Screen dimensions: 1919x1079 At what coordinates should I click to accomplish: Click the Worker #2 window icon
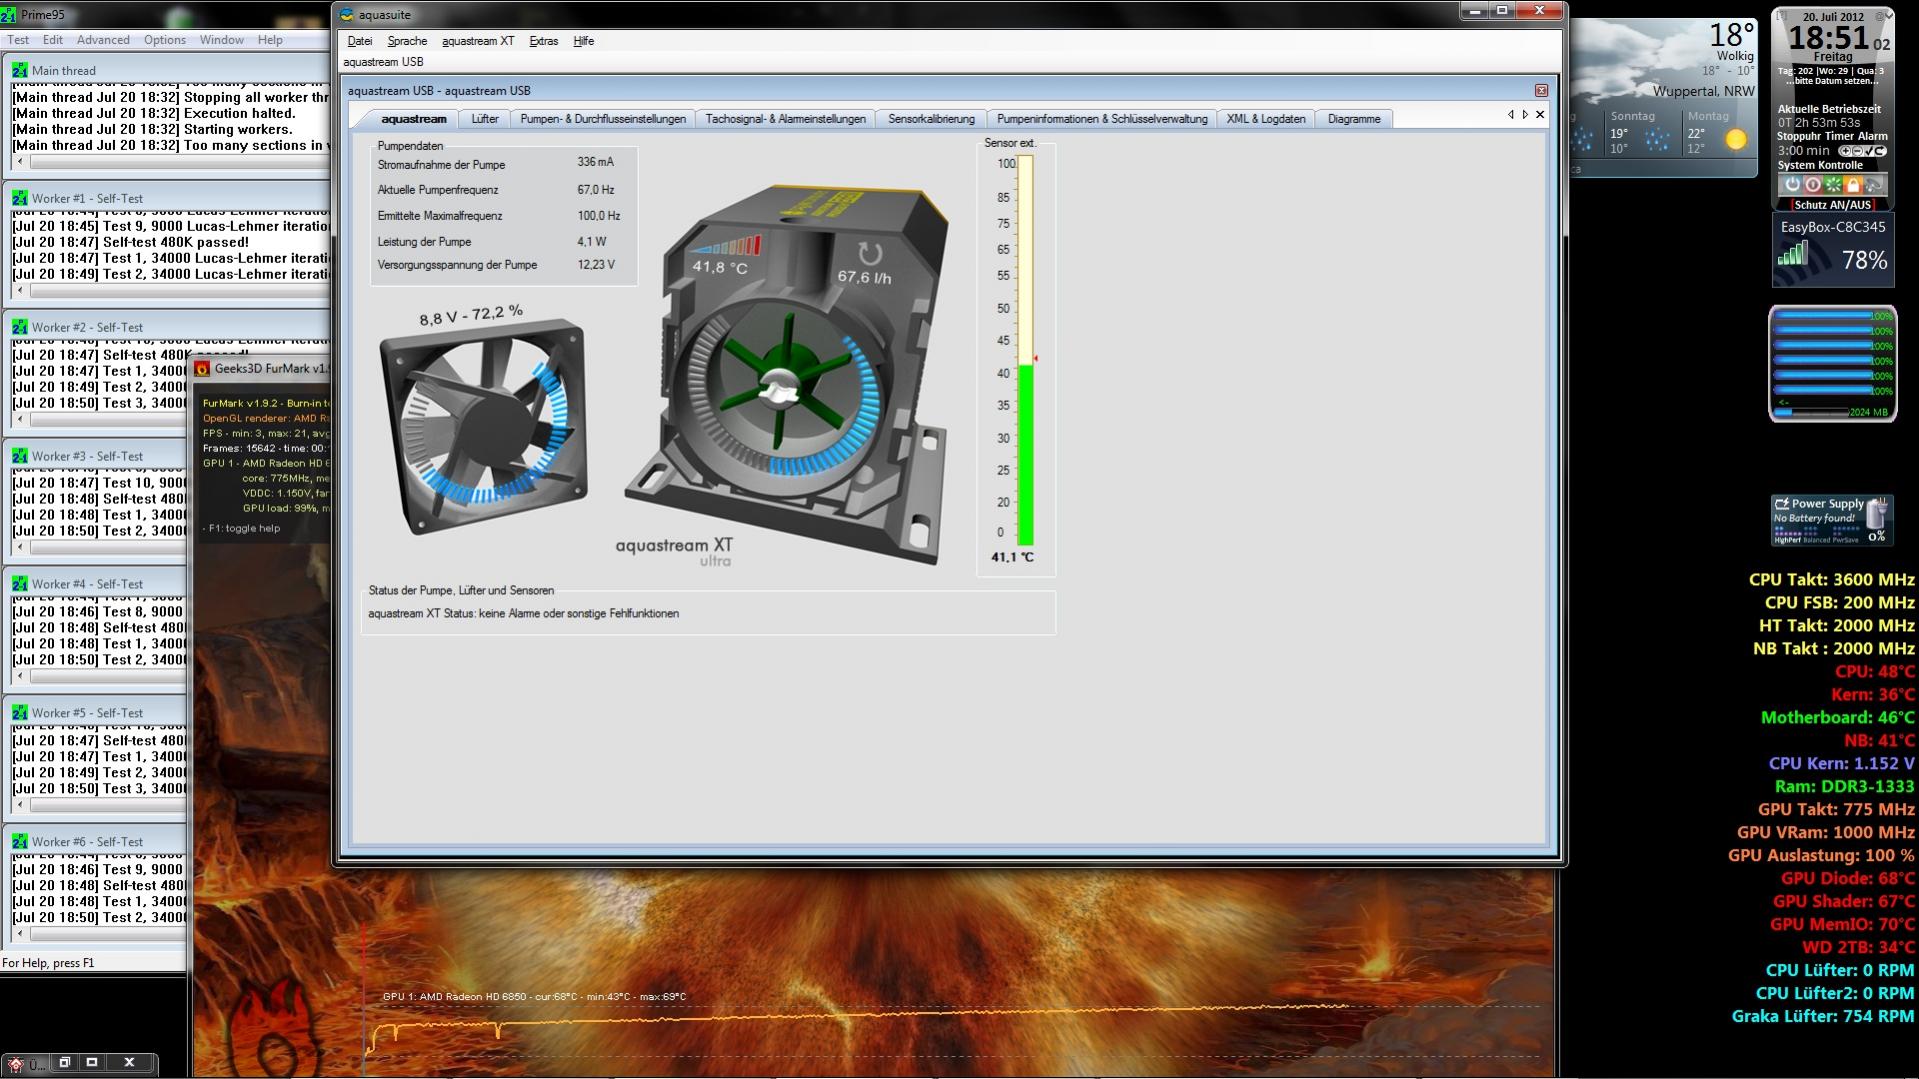tap(20, 327)
